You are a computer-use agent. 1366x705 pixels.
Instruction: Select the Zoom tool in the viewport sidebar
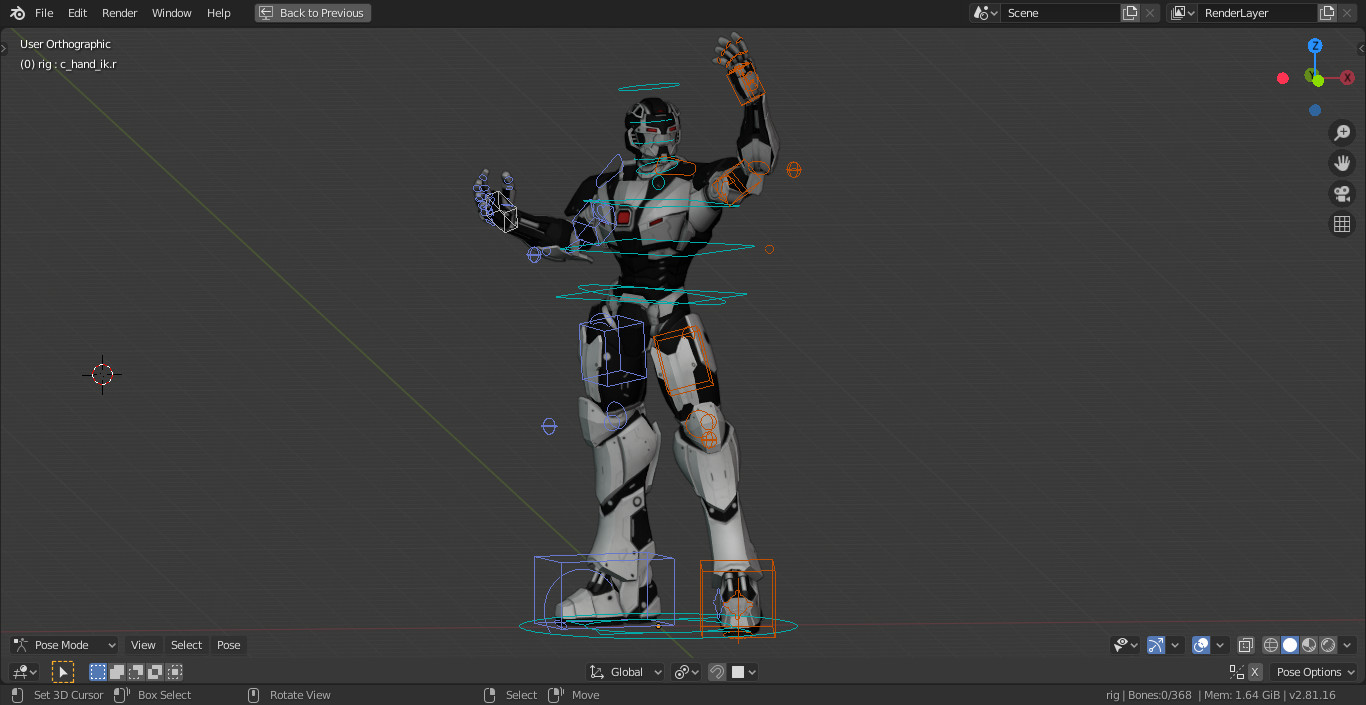1342,132
